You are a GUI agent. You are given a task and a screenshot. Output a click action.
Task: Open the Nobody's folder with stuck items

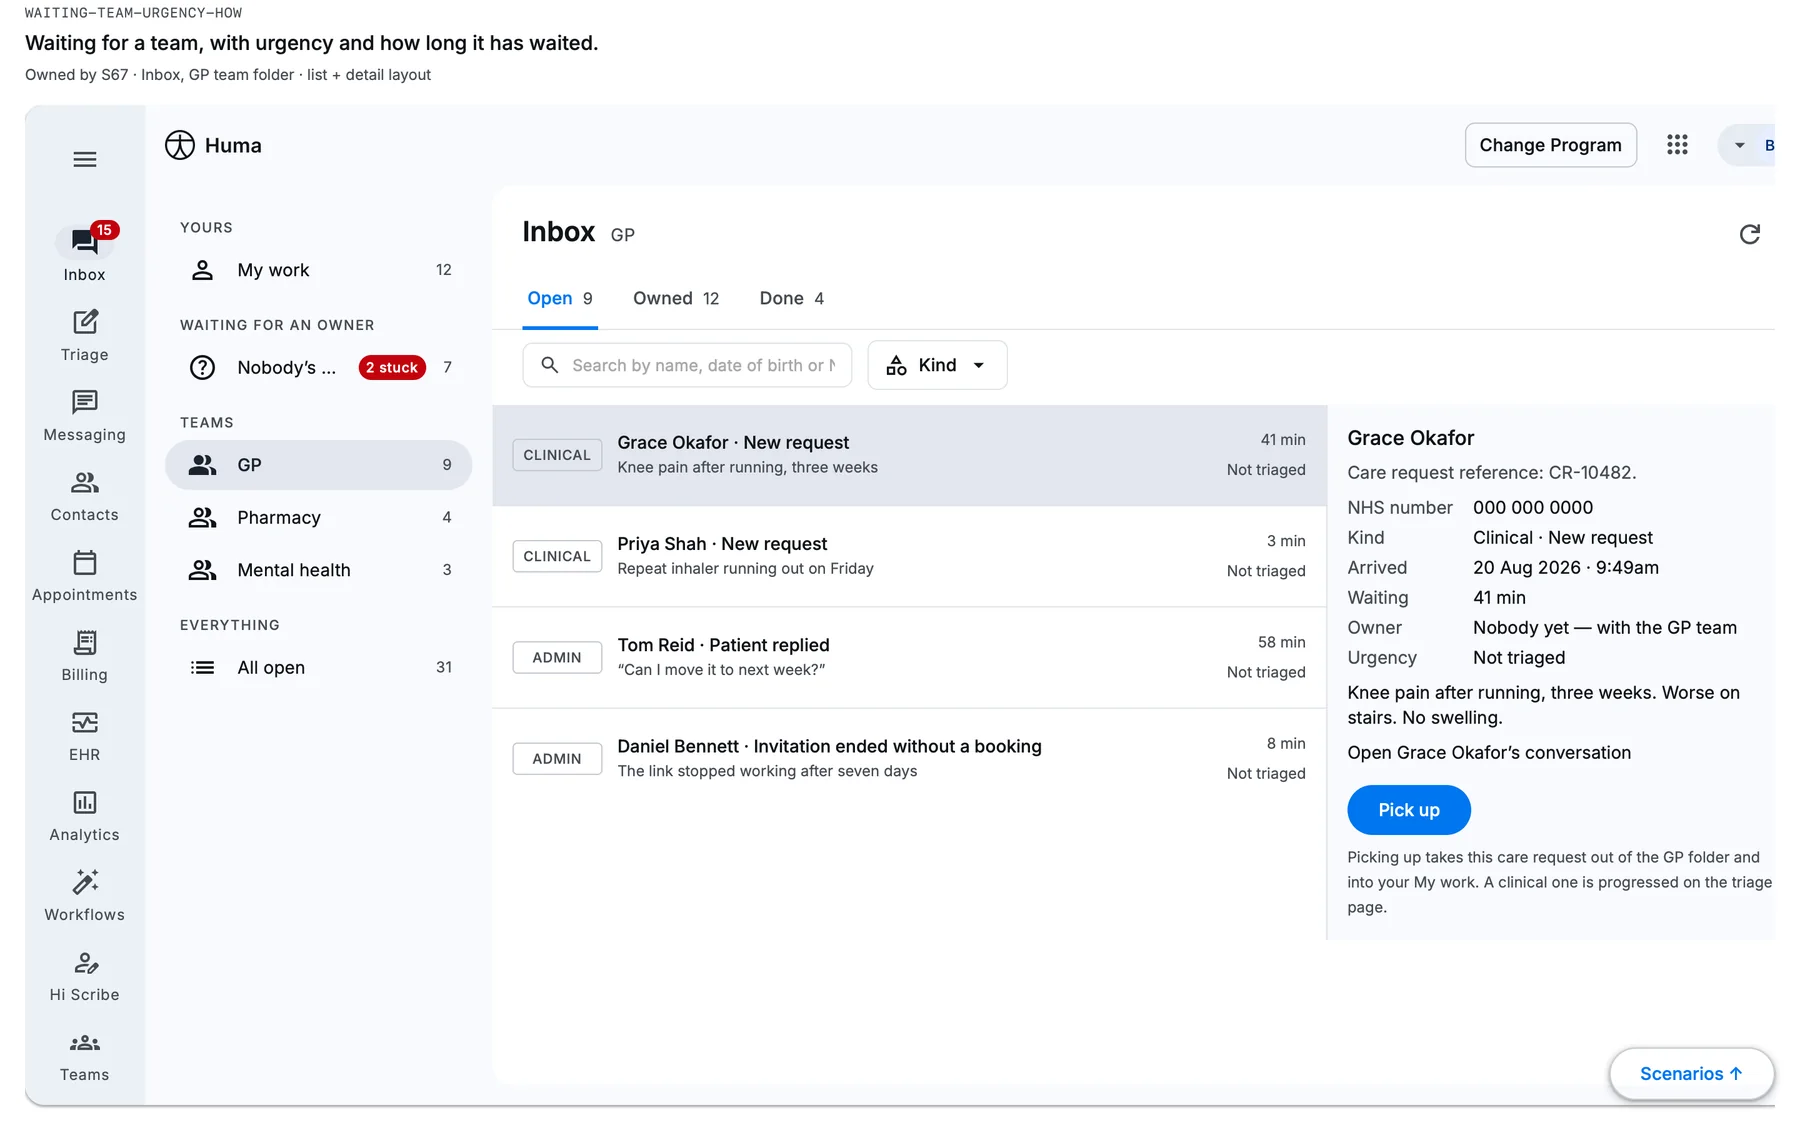pos(319,367)
